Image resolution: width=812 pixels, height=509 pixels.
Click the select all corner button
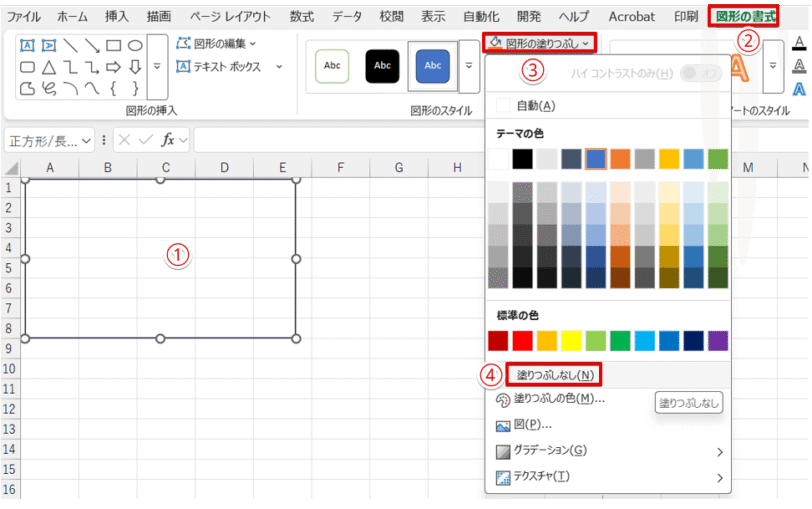click(x=10, y=168)
